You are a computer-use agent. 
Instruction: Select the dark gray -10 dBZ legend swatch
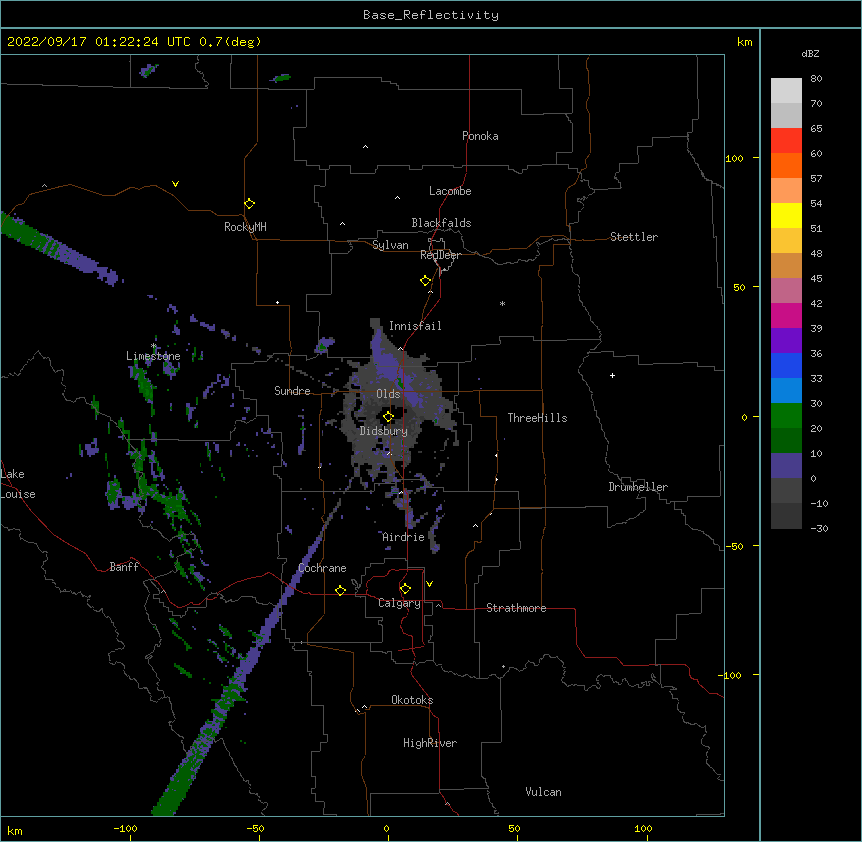[x=786, y=516]
